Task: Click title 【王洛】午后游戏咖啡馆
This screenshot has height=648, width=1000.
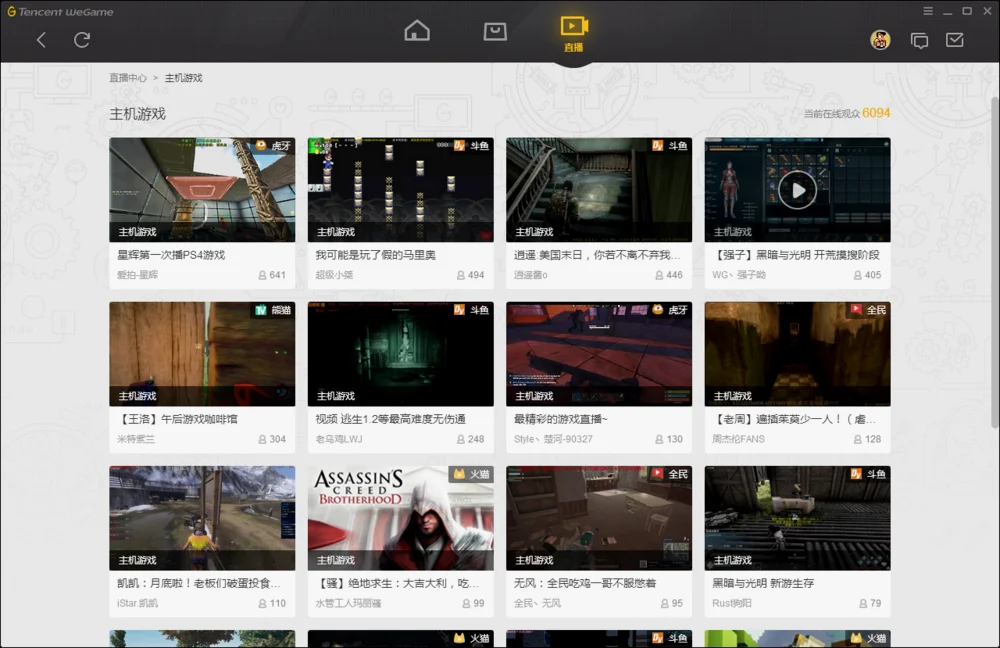Action: [x=177, y=419]
